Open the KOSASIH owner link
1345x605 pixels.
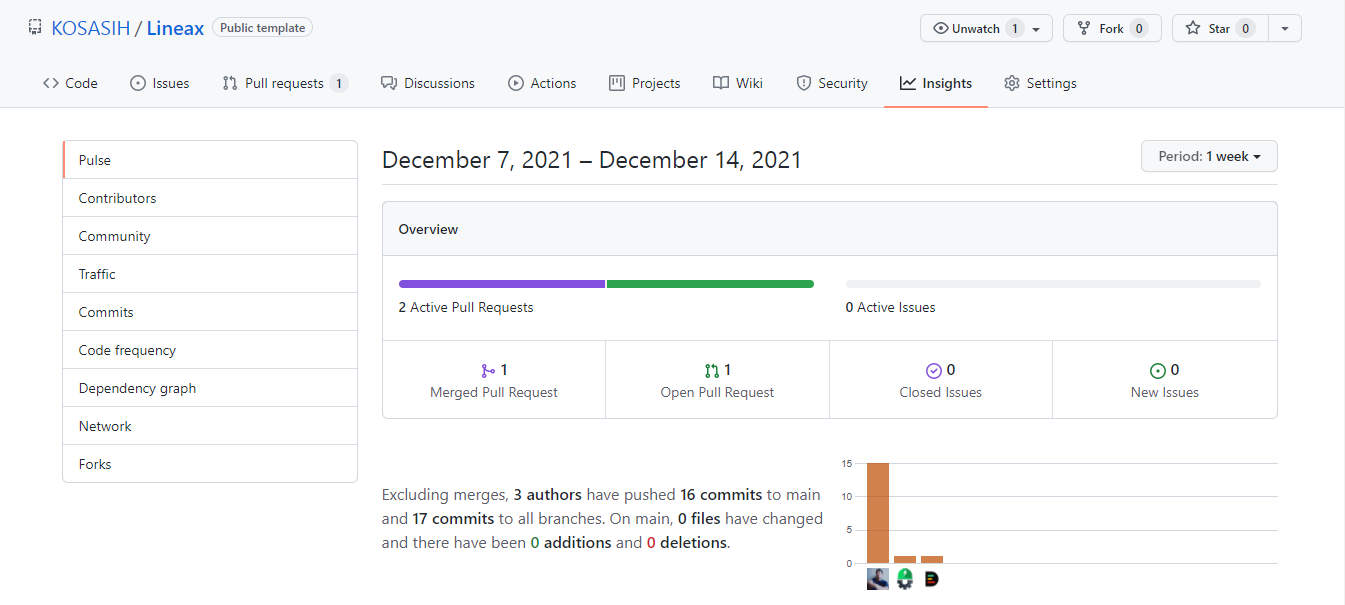point(91,28)
